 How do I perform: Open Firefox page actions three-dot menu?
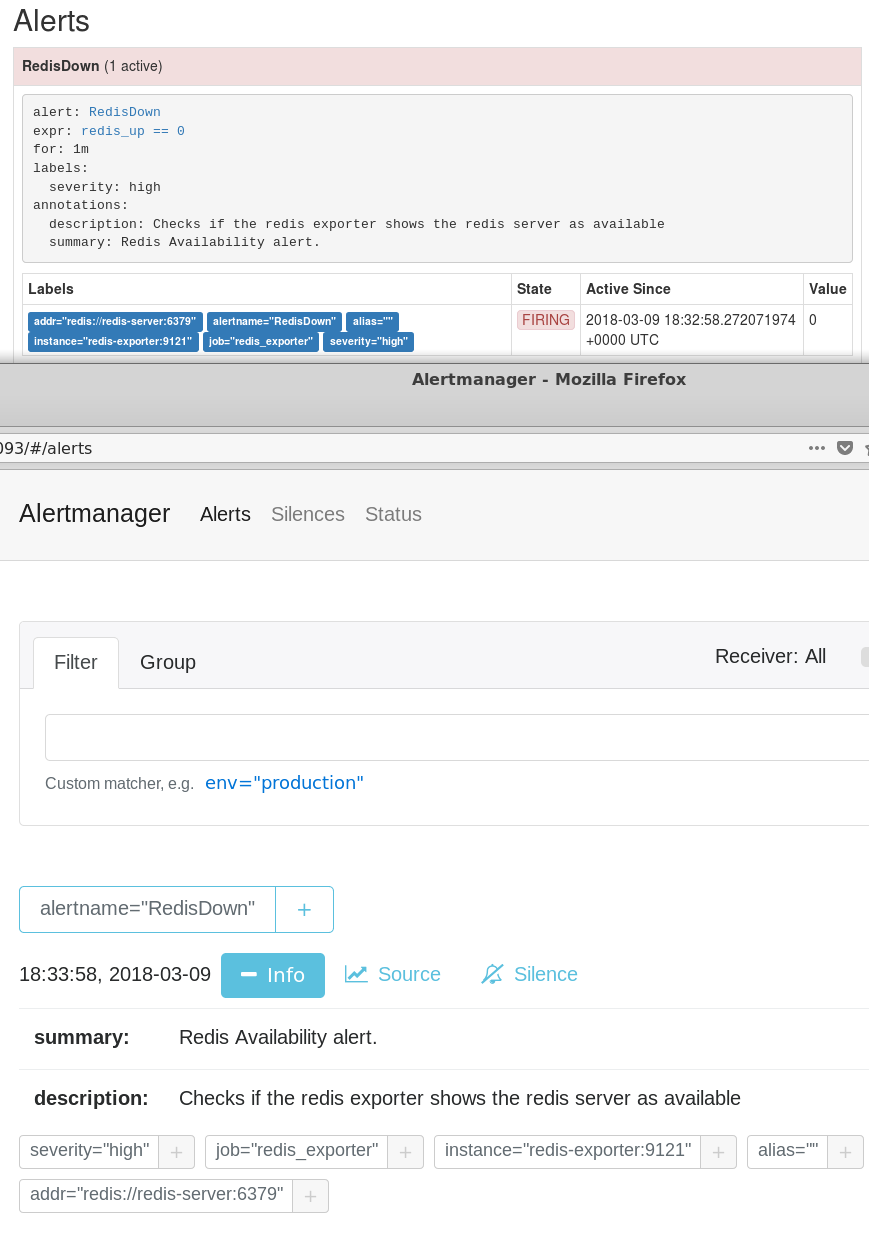click(817, 448)
